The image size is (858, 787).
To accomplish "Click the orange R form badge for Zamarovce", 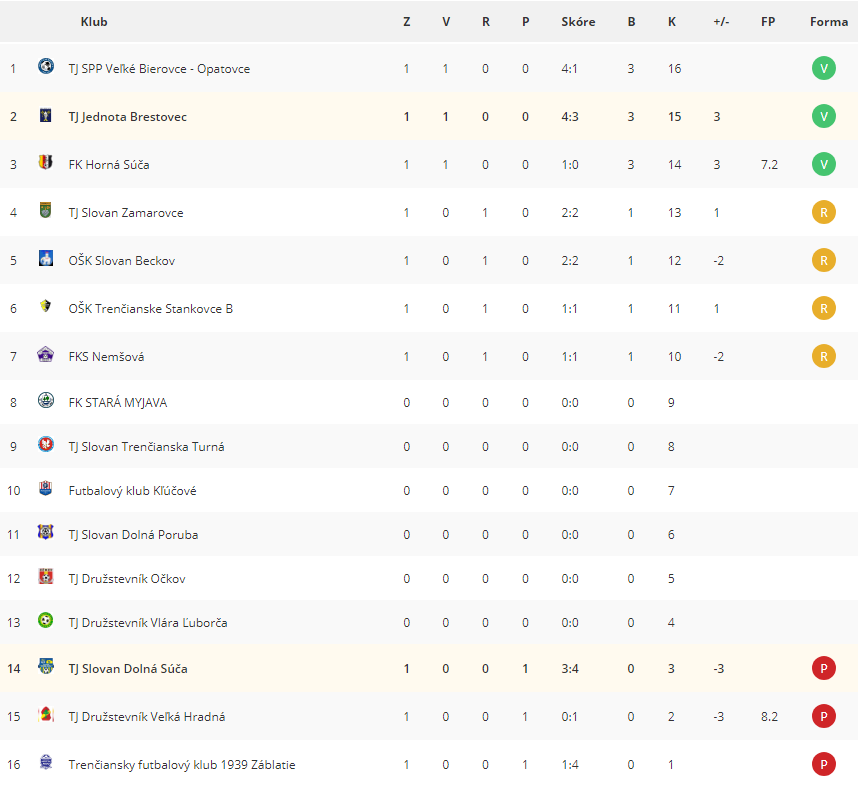I will tap(824, 212).
